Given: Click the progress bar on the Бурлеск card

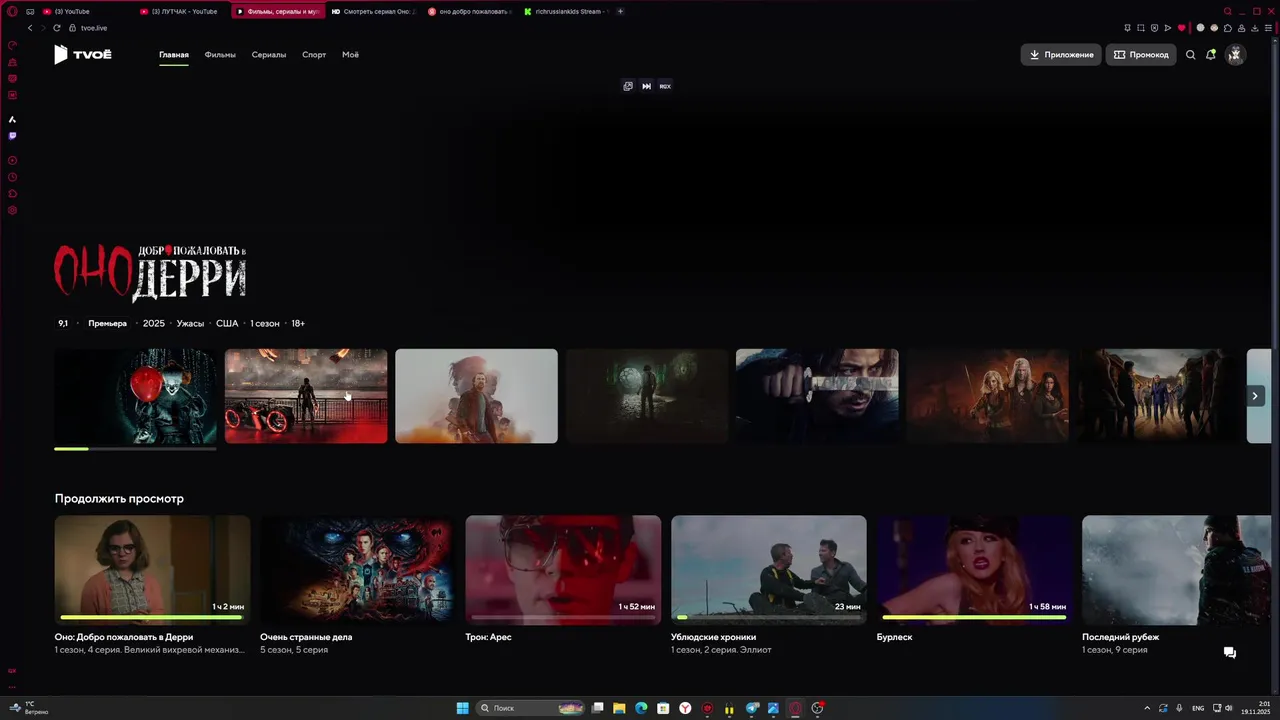Looking at the screenshot, I should coord(974,617).
